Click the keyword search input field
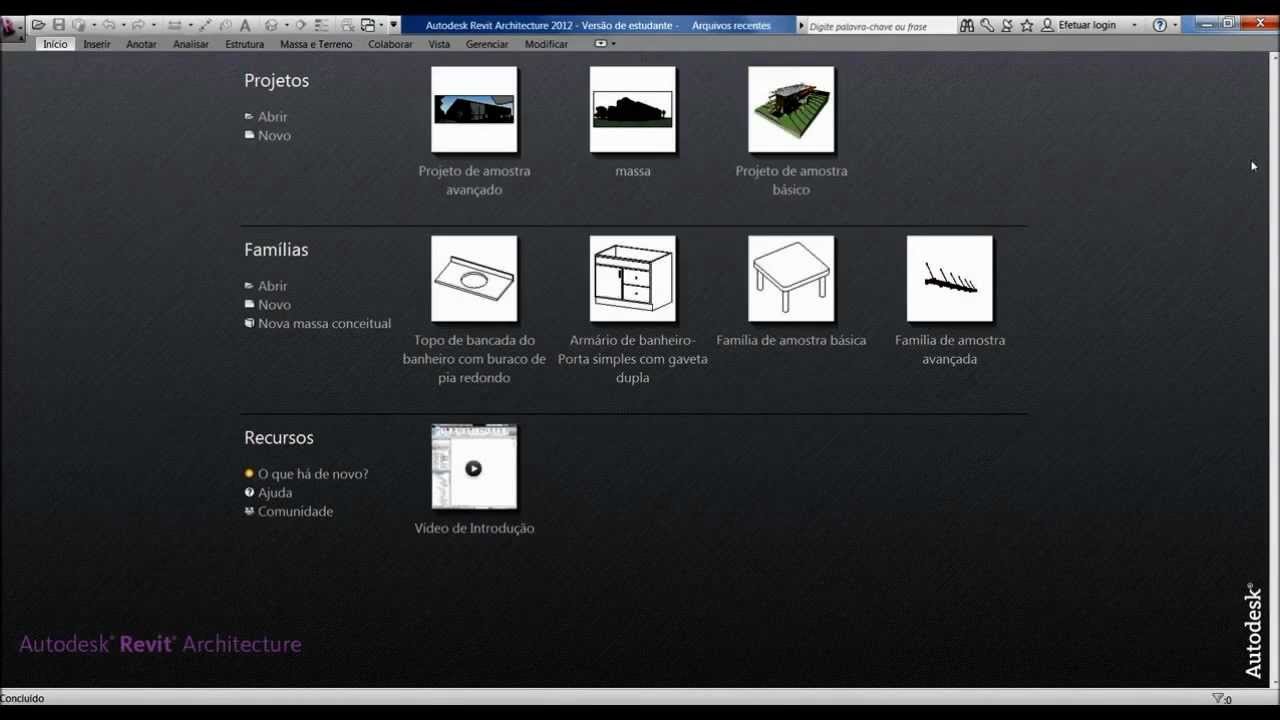The image size is (1280, 720). pyautogui.click(x=880, y=26)
